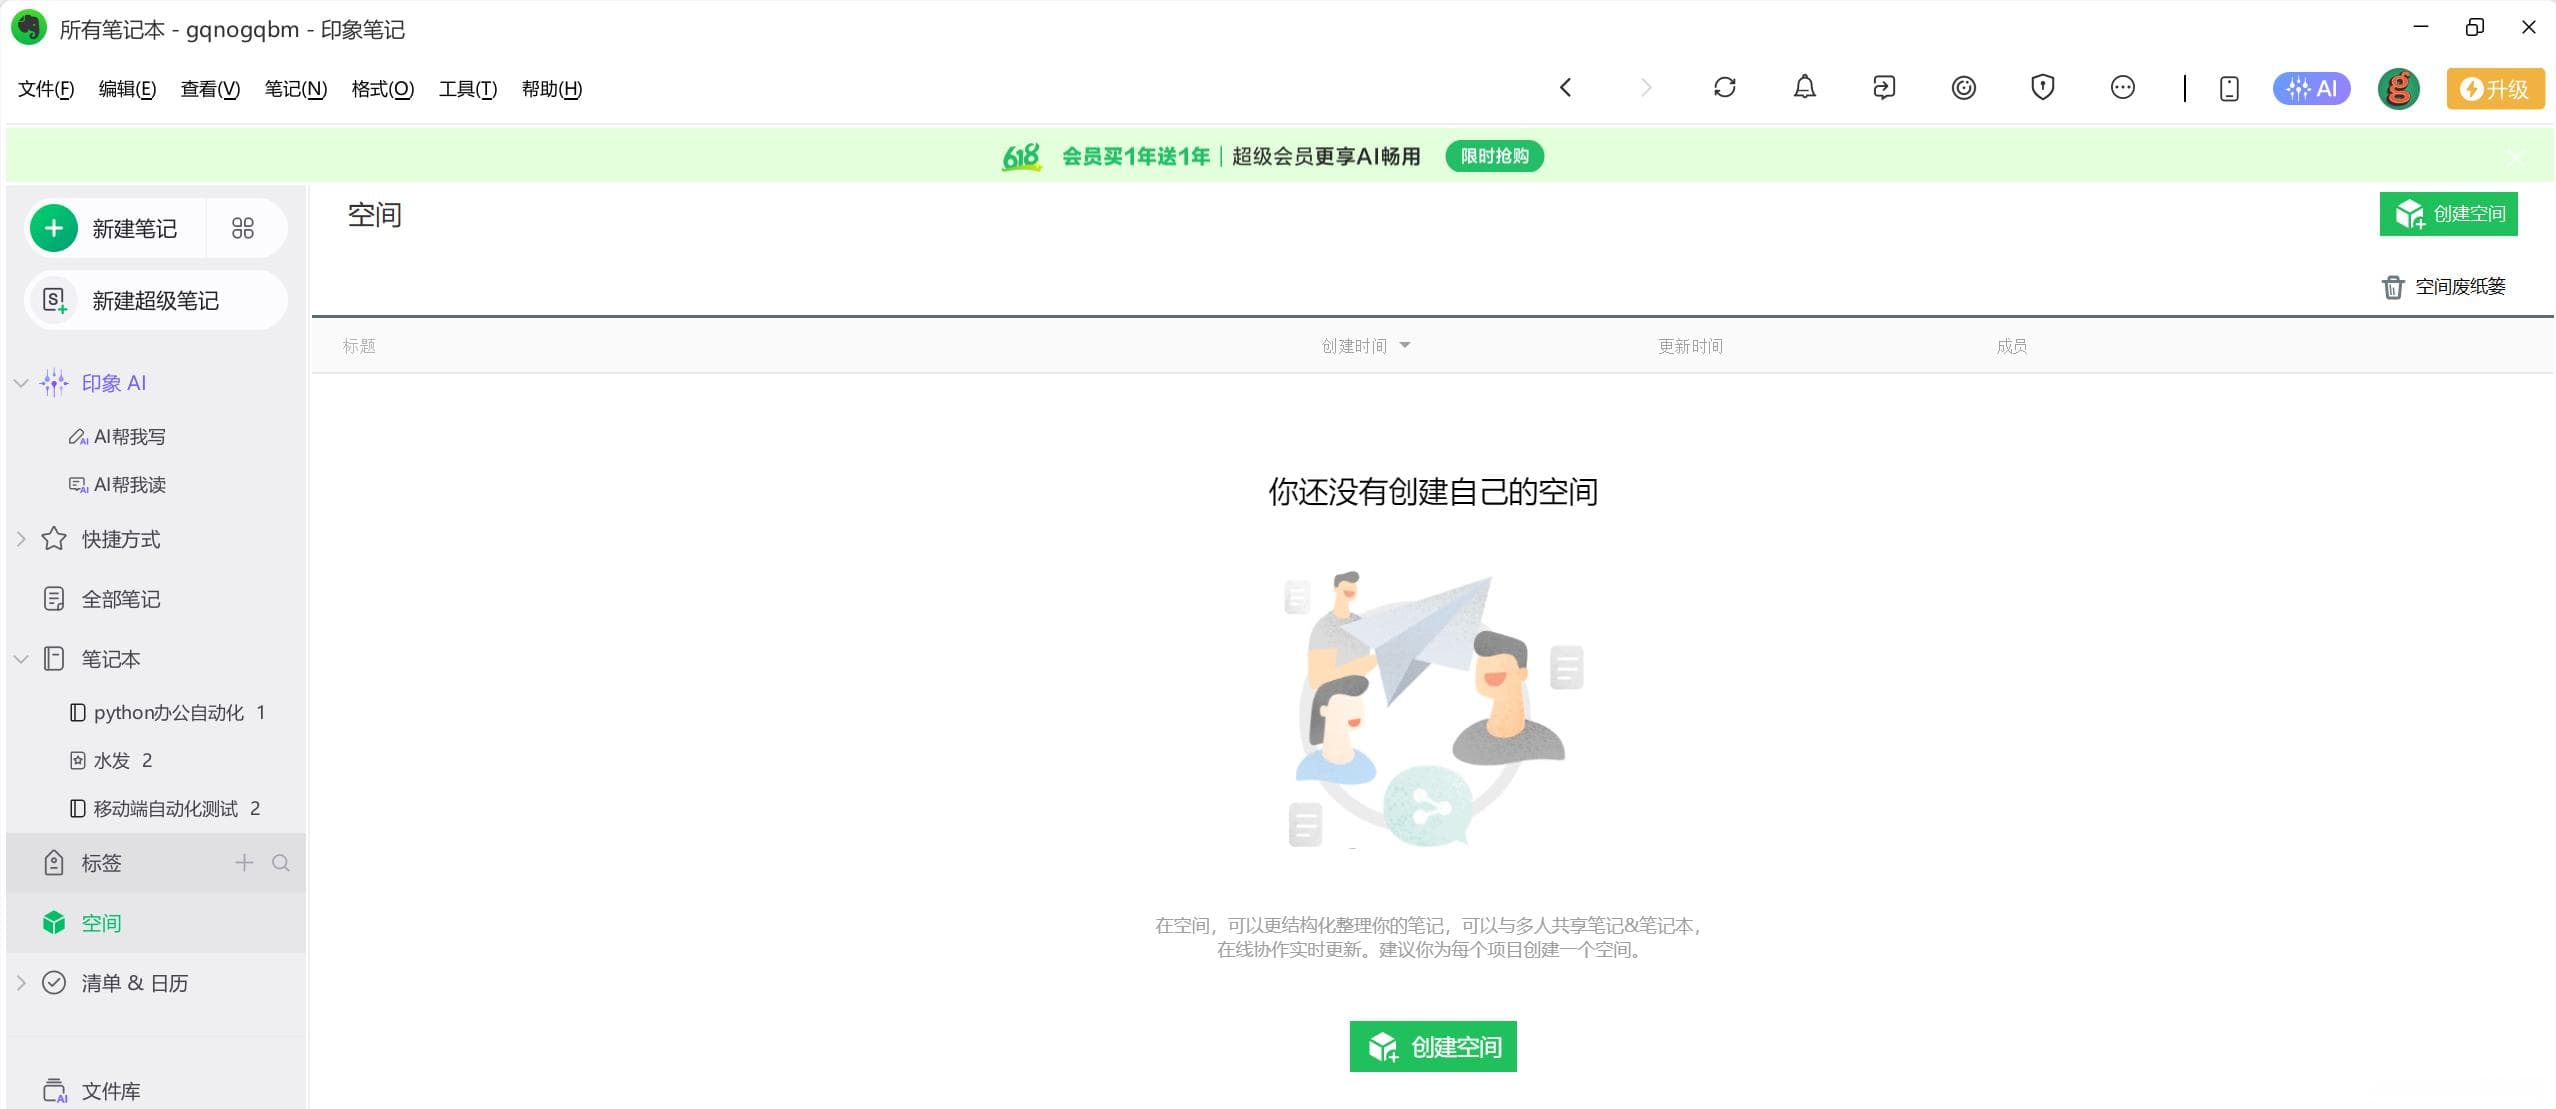This screenshot has width=2556, height=1109.
Task: Click the green 空间 cube icon
Action: pyautogui.click(x=54, y=923)
